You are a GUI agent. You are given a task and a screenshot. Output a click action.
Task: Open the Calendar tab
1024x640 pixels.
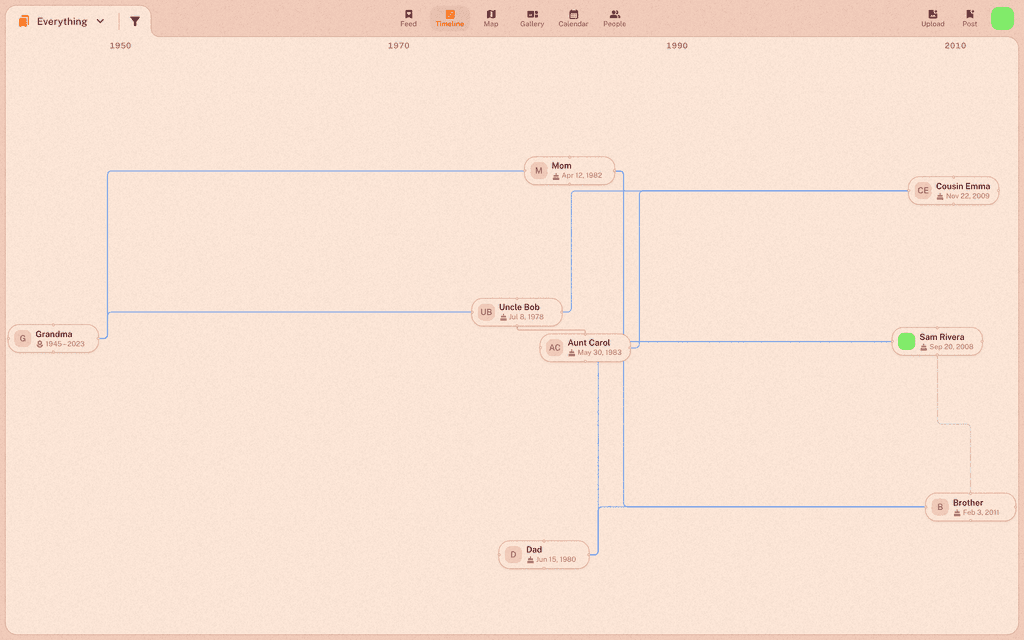click(x=573, y=18)
